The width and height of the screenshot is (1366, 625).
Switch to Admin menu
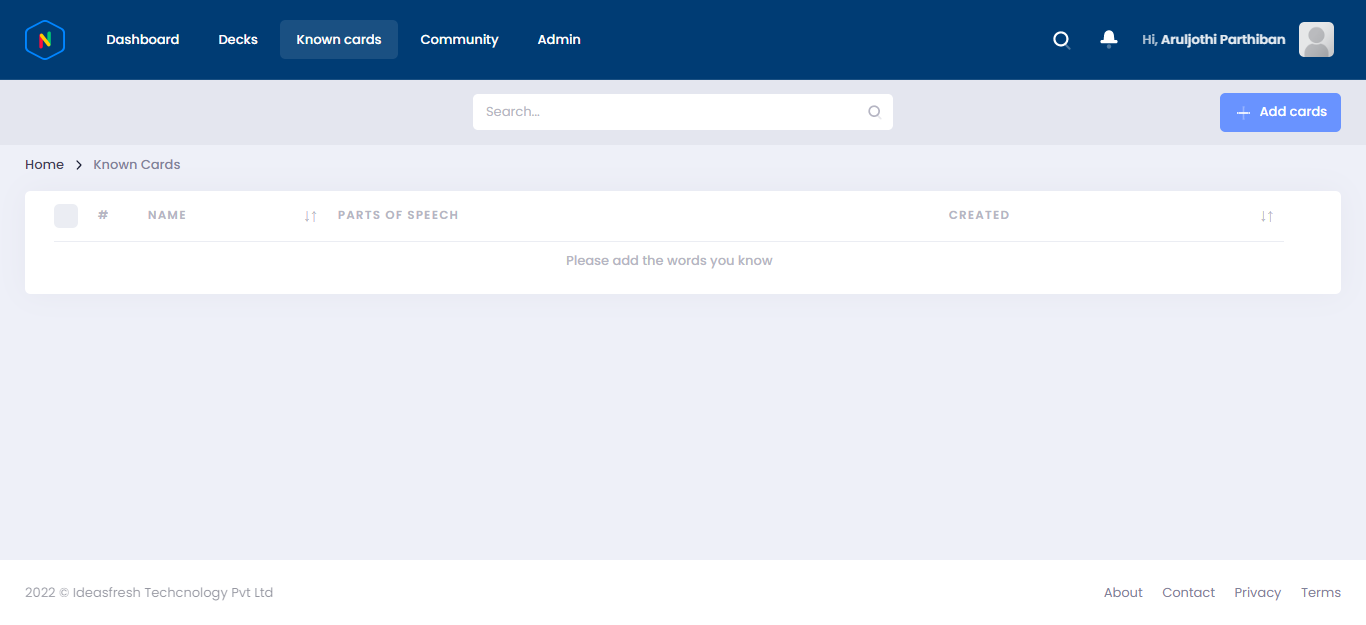[x=559, y=40]
